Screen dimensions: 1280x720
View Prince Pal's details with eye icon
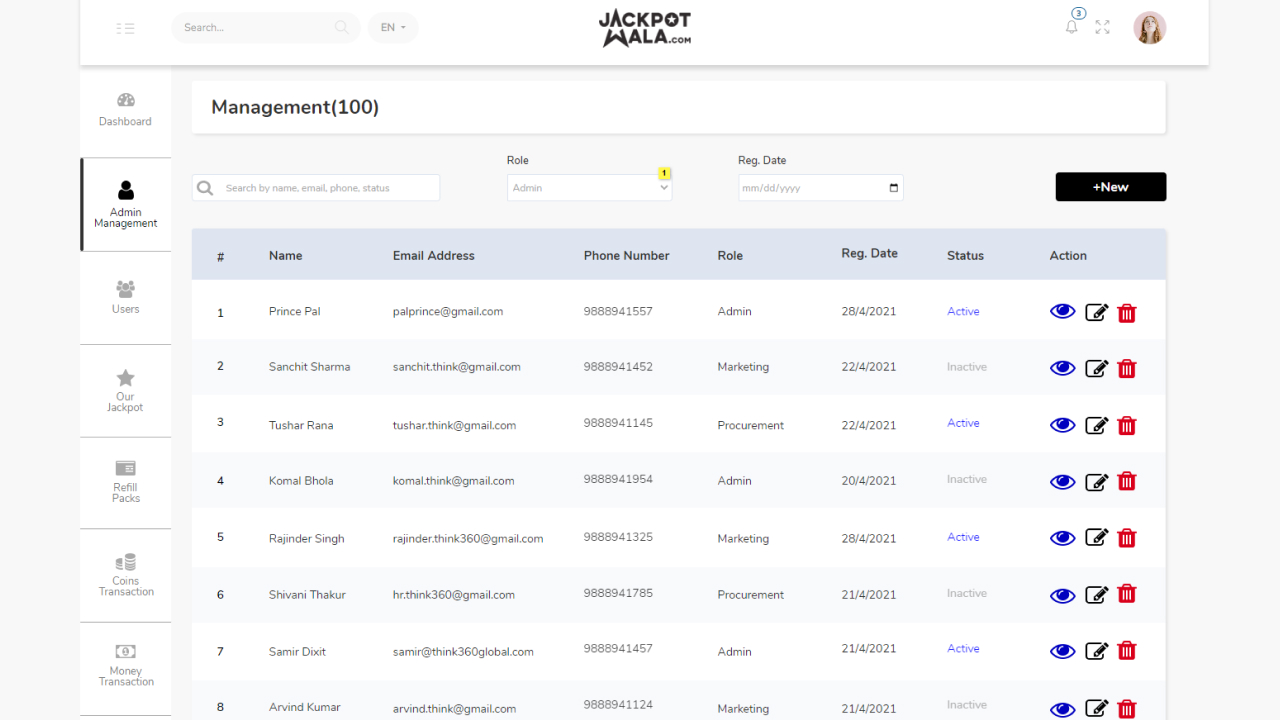[1063, 312]
